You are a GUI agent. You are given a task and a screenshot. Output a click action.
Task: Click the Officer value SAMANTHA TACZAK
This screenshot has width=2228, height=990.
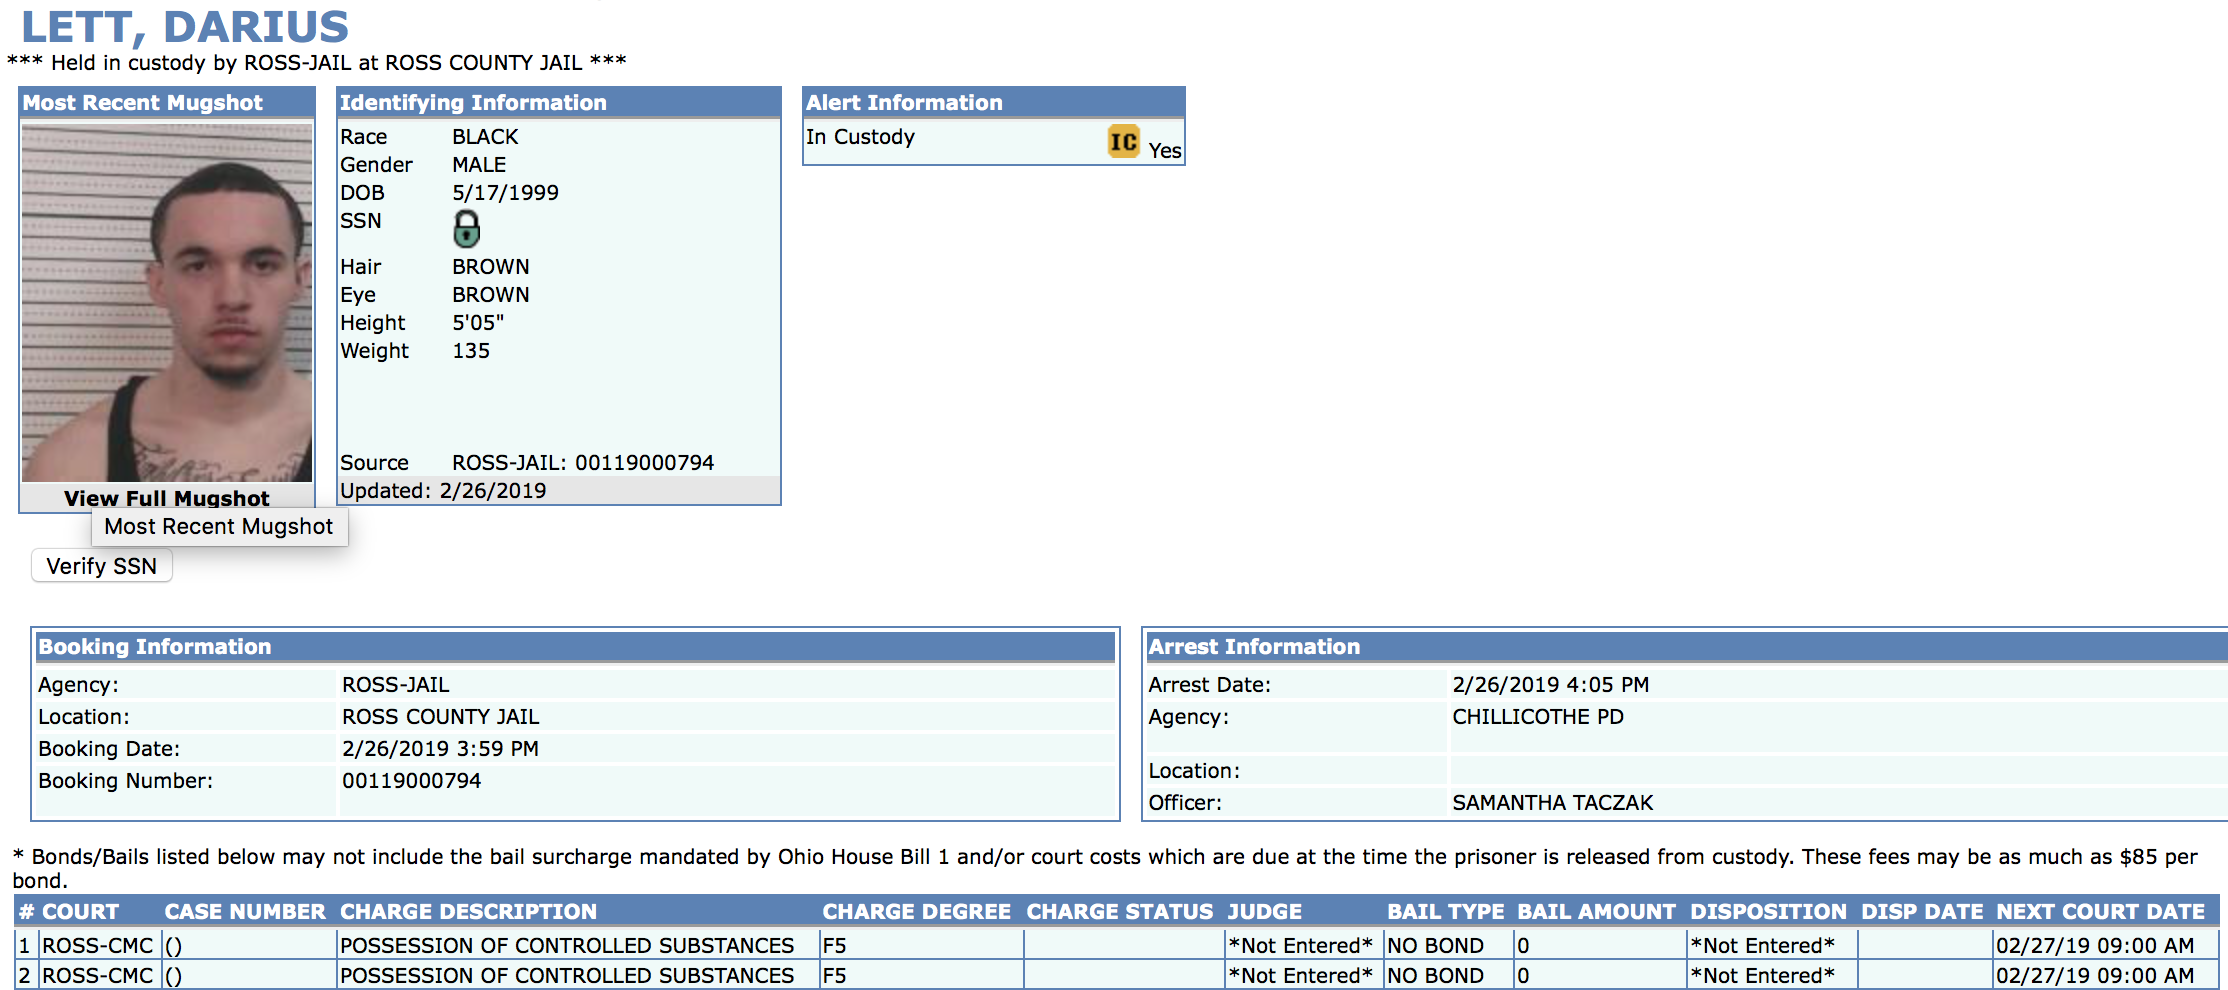point(1552,802)
